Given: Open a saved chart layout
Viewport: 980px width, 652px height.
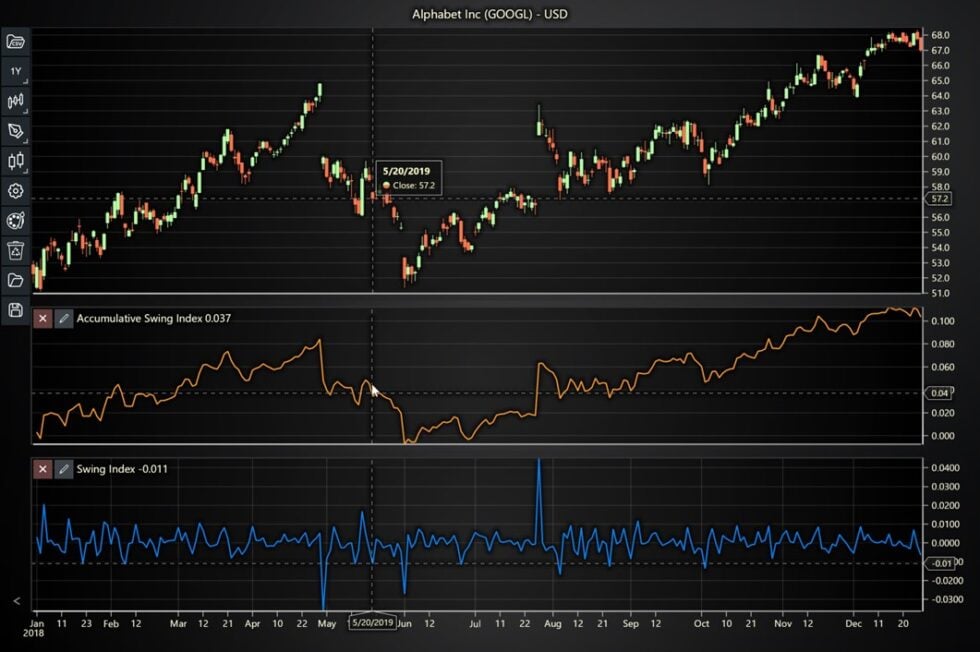Looking at the screenshot, I should click(14, 281).
